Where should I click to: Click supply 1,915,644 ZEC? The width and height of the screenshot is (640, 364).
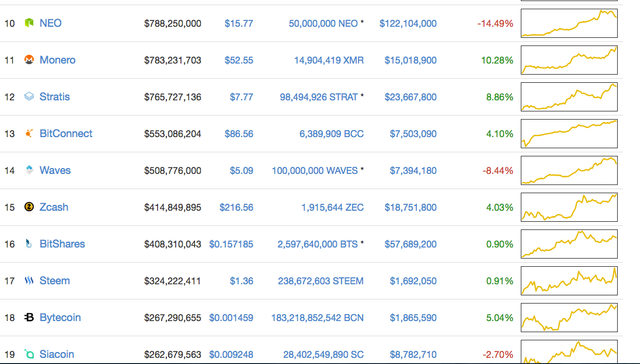pyautogui.click(x=333, y=207)
